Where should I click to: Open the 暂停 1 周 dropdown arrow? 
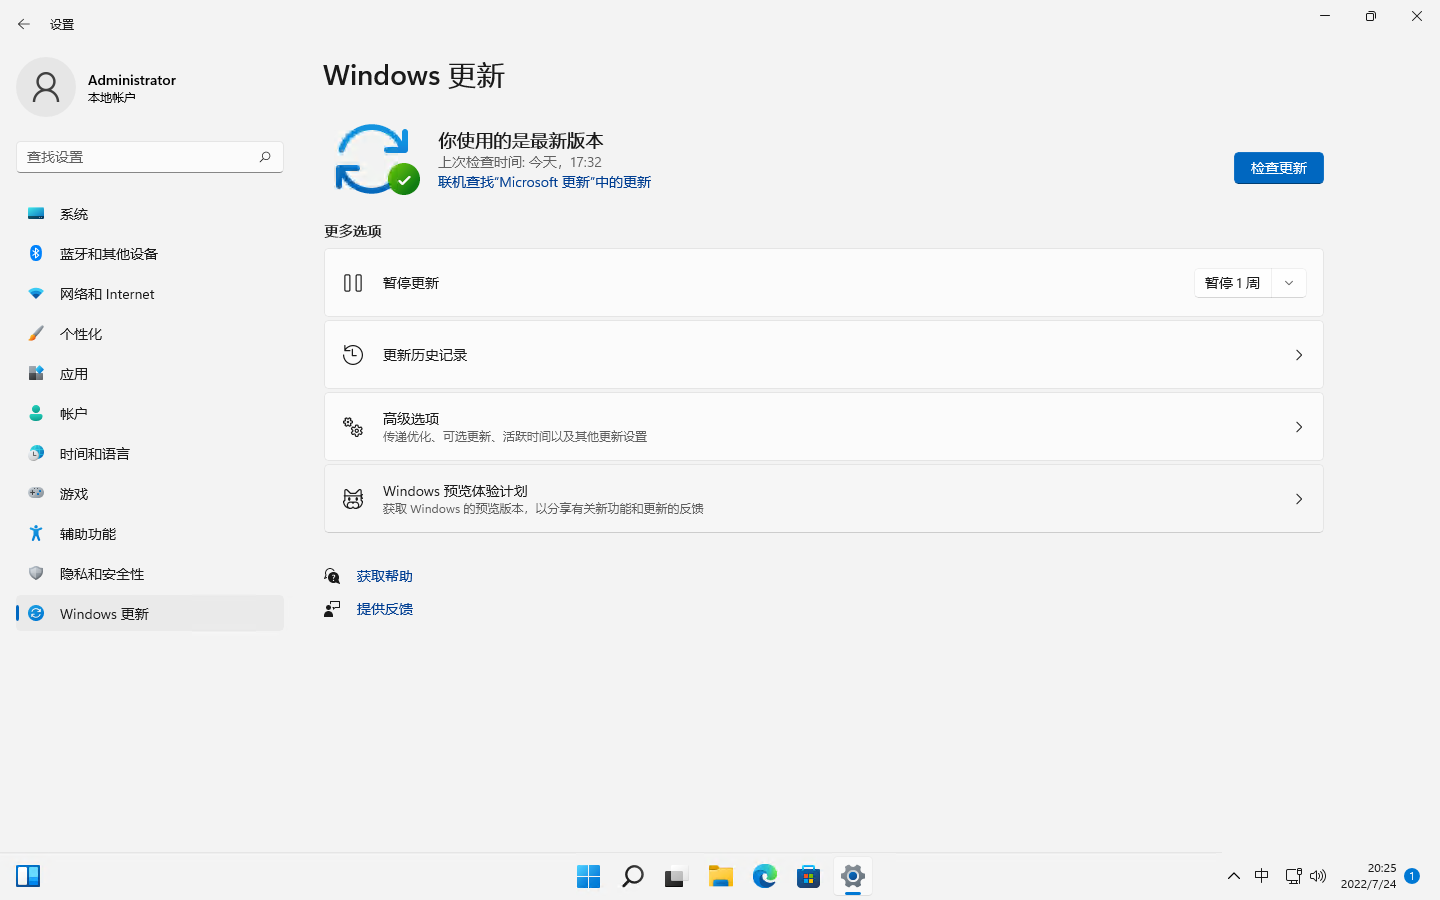click(x=1289, y=283)
